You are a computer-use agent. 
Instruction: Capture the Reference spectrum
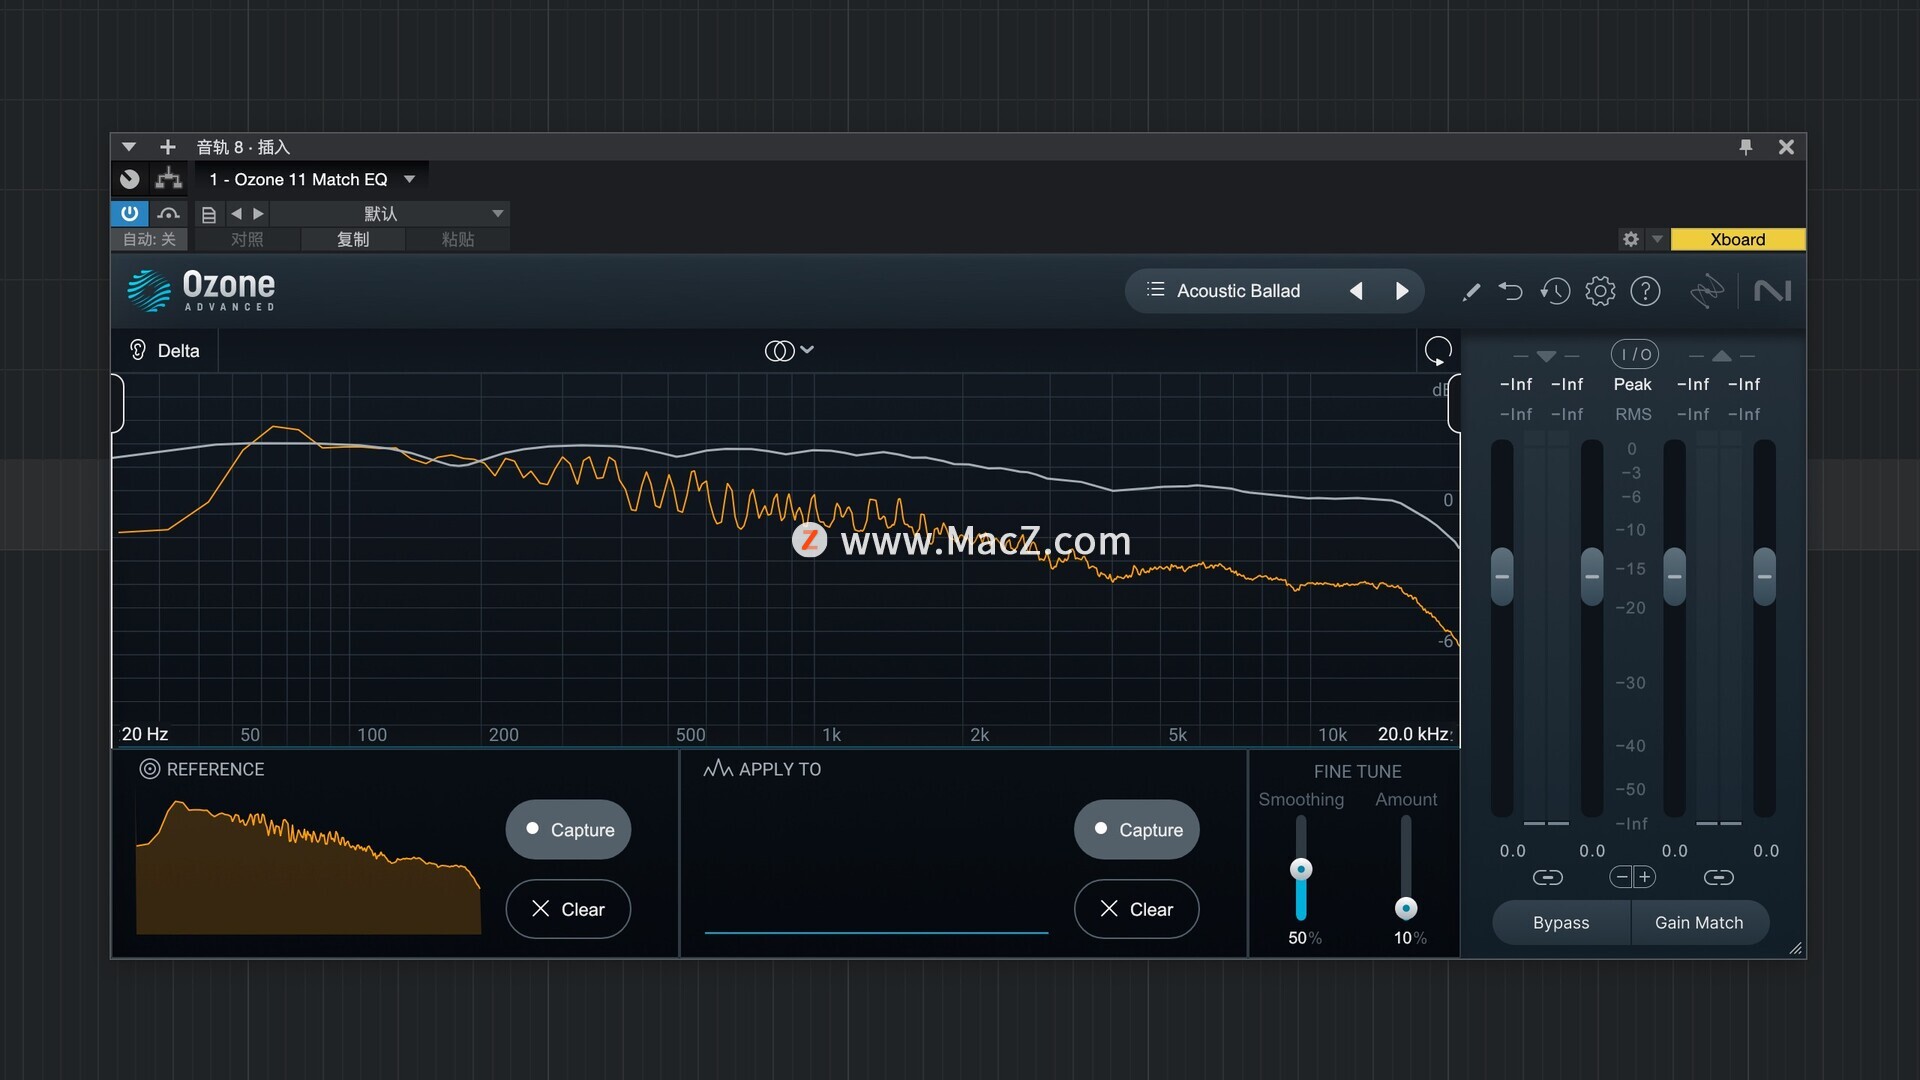(x=568, y=829)
